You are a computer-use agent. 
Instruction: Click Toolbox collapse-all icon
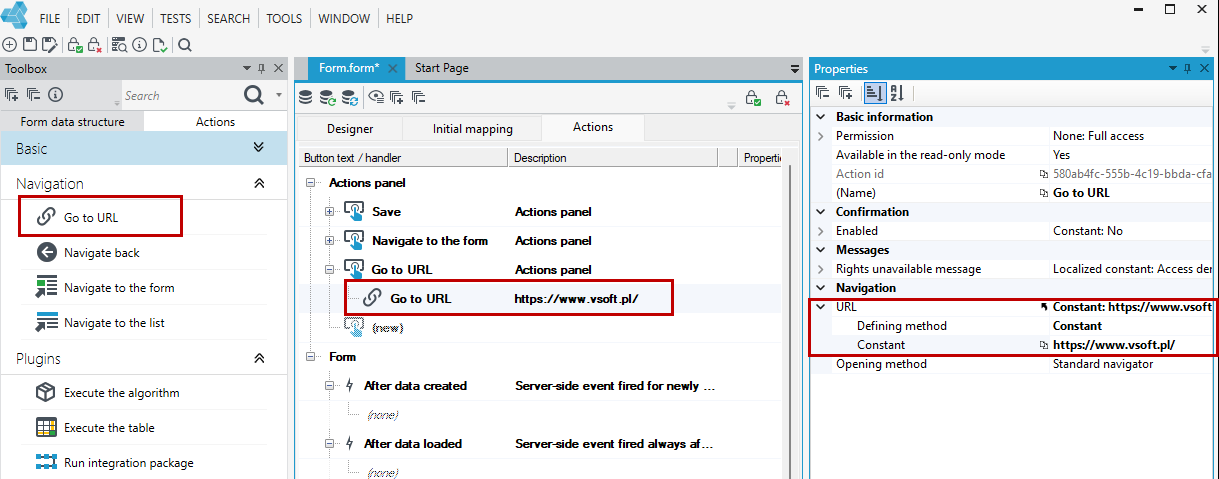33,95
